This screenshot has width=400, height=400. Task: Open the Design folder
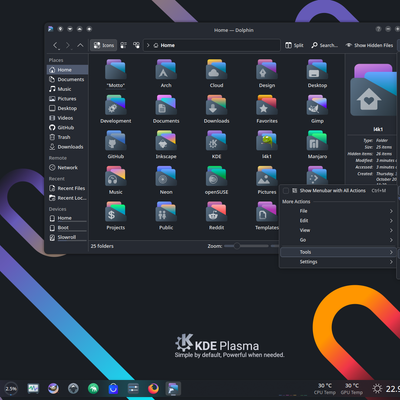267,73
